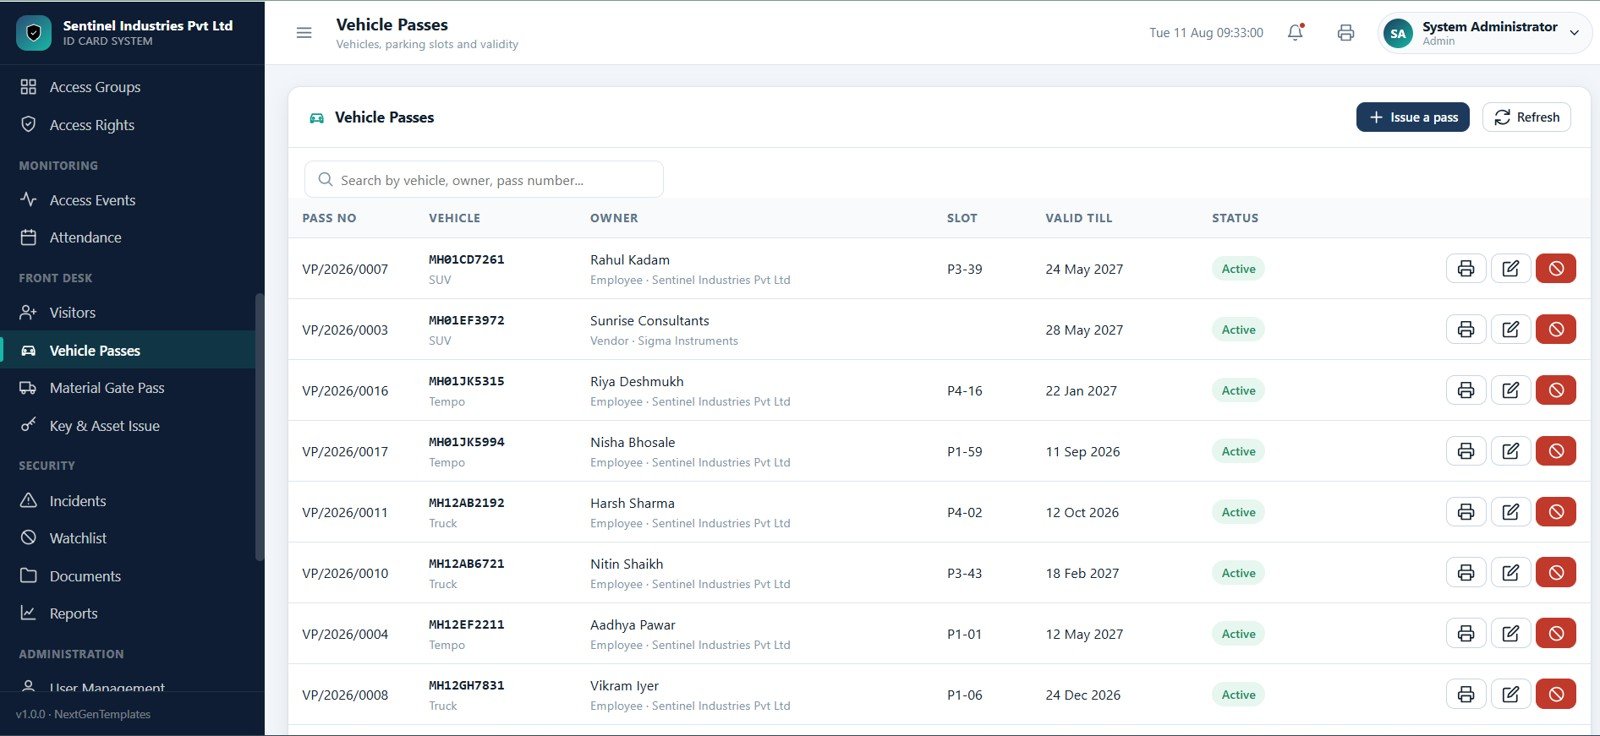The width and height of the screenshot is (1600, 736).
Task: Print Harsh Sharma's vehicle pass
Action: 1466,512
